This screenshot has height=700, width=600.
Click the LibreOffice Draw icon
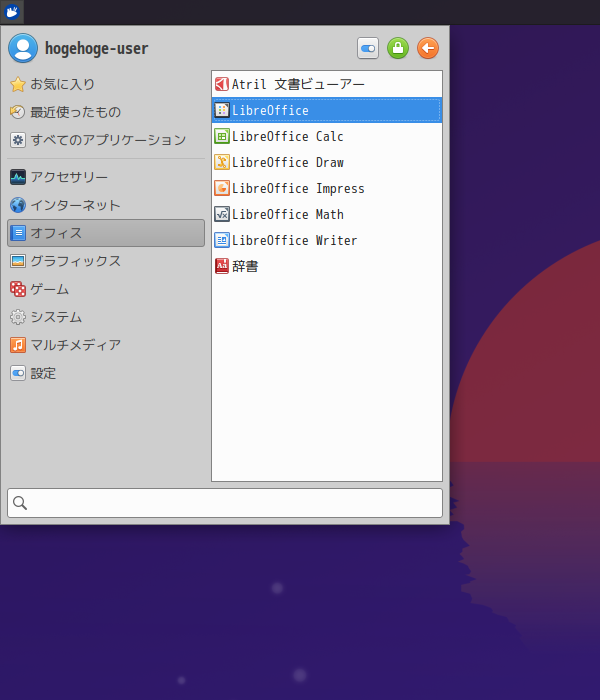click(x=222, y=162)
